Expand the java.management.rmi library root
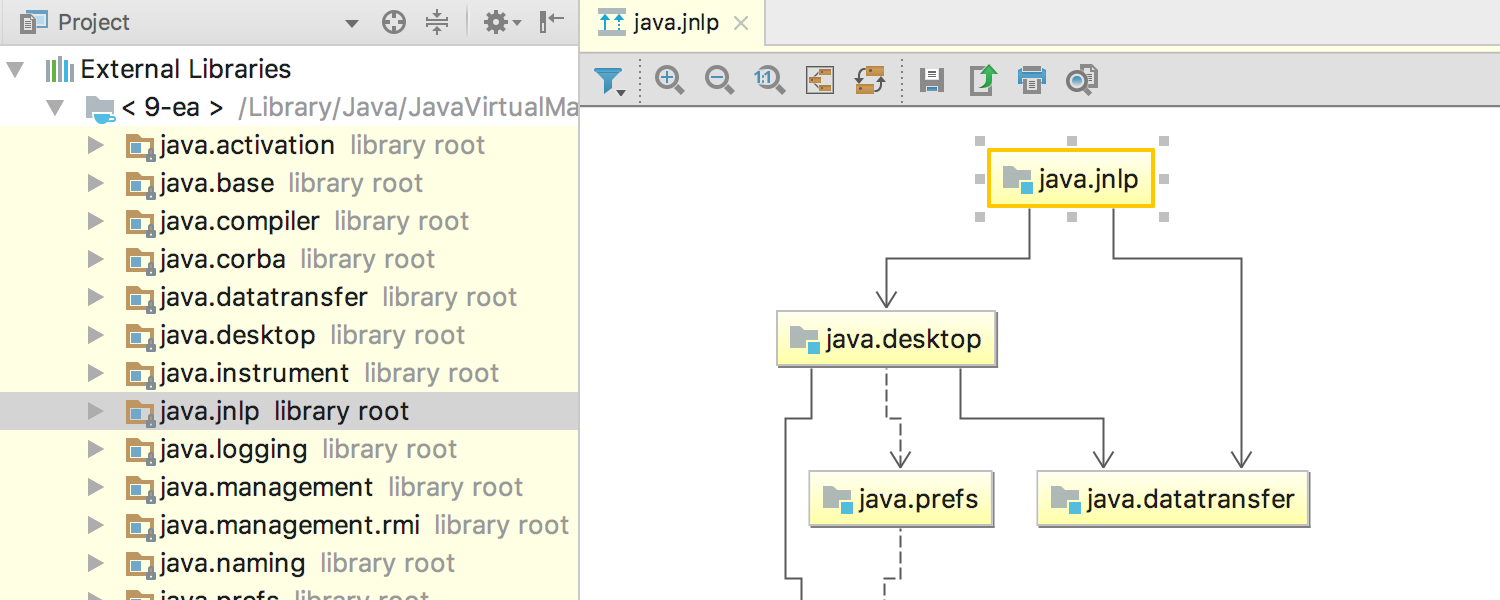The width and height of the screenshot is (1500, 600). click(96, 526)
